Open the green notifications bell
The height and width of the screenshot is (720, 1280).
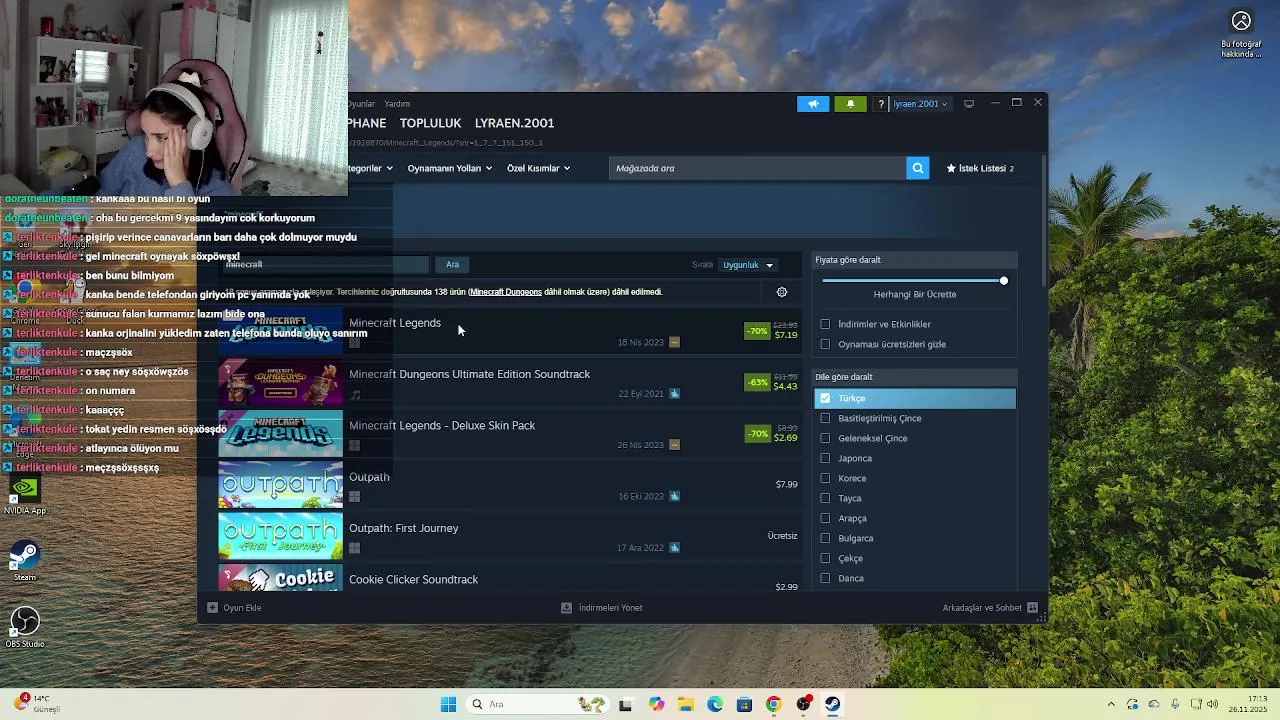[x=850, y=104]
